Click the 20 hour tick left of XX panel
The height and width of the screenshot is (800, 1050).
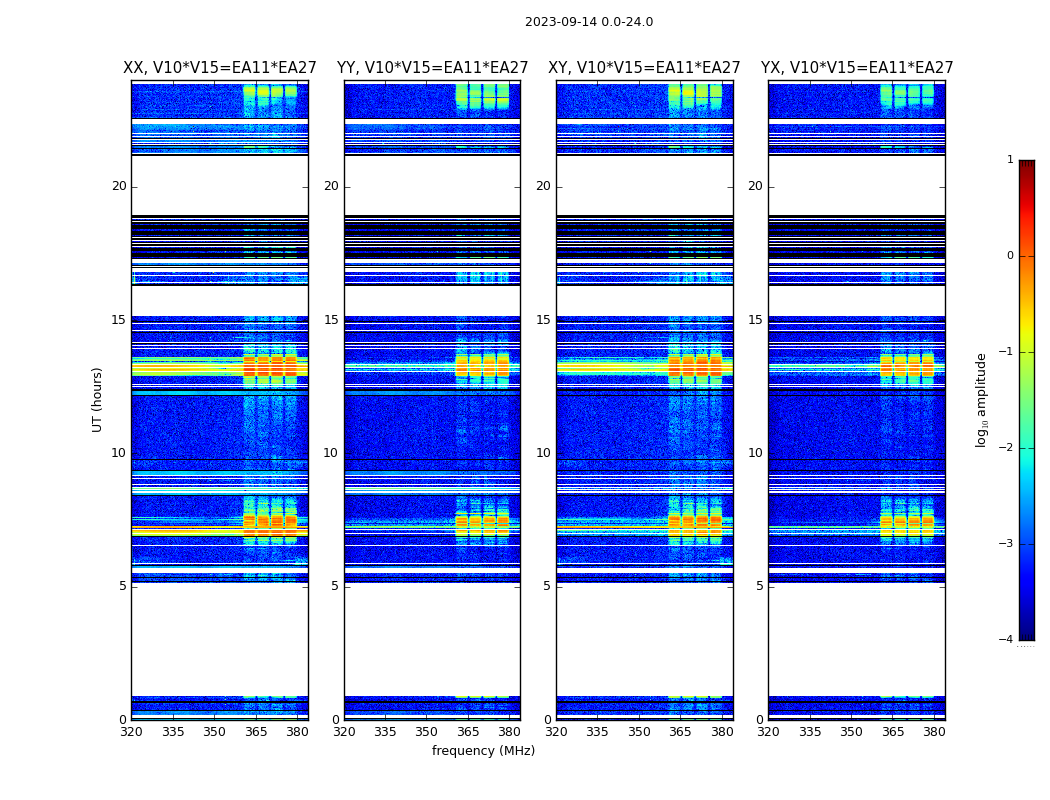[119, 186]
